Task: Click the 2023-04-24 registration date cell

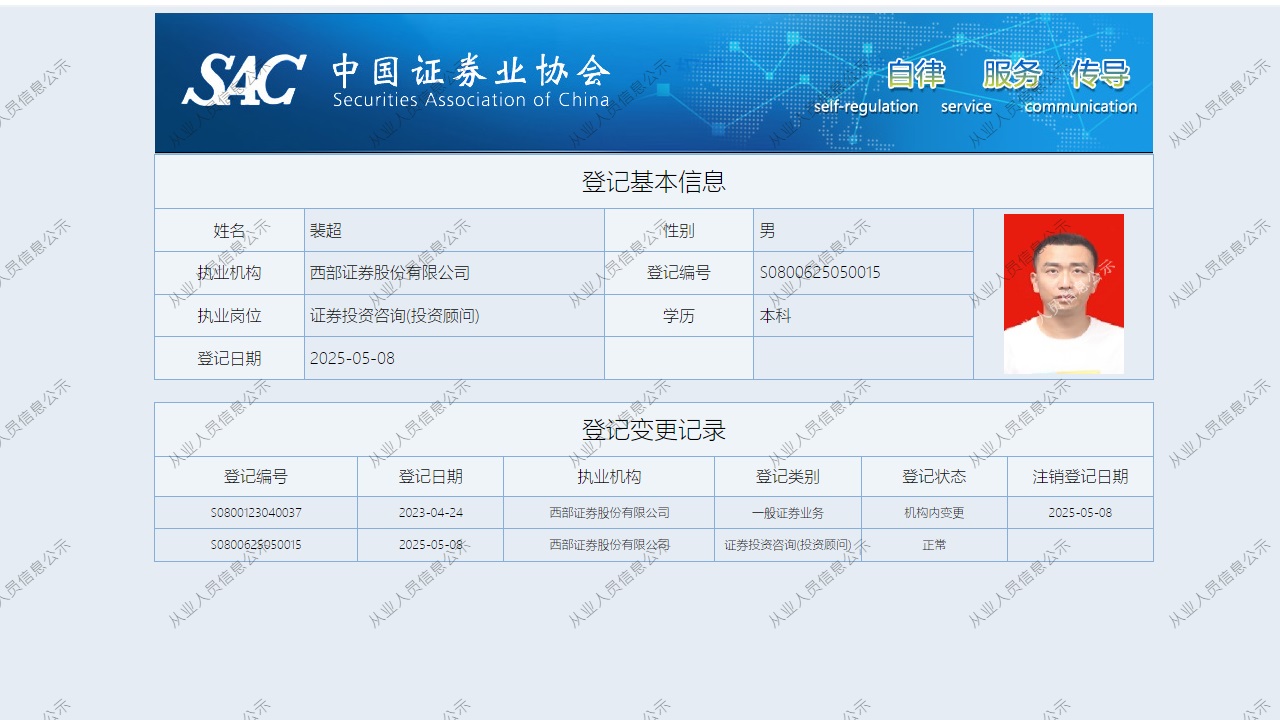Action: coord(430,513)
